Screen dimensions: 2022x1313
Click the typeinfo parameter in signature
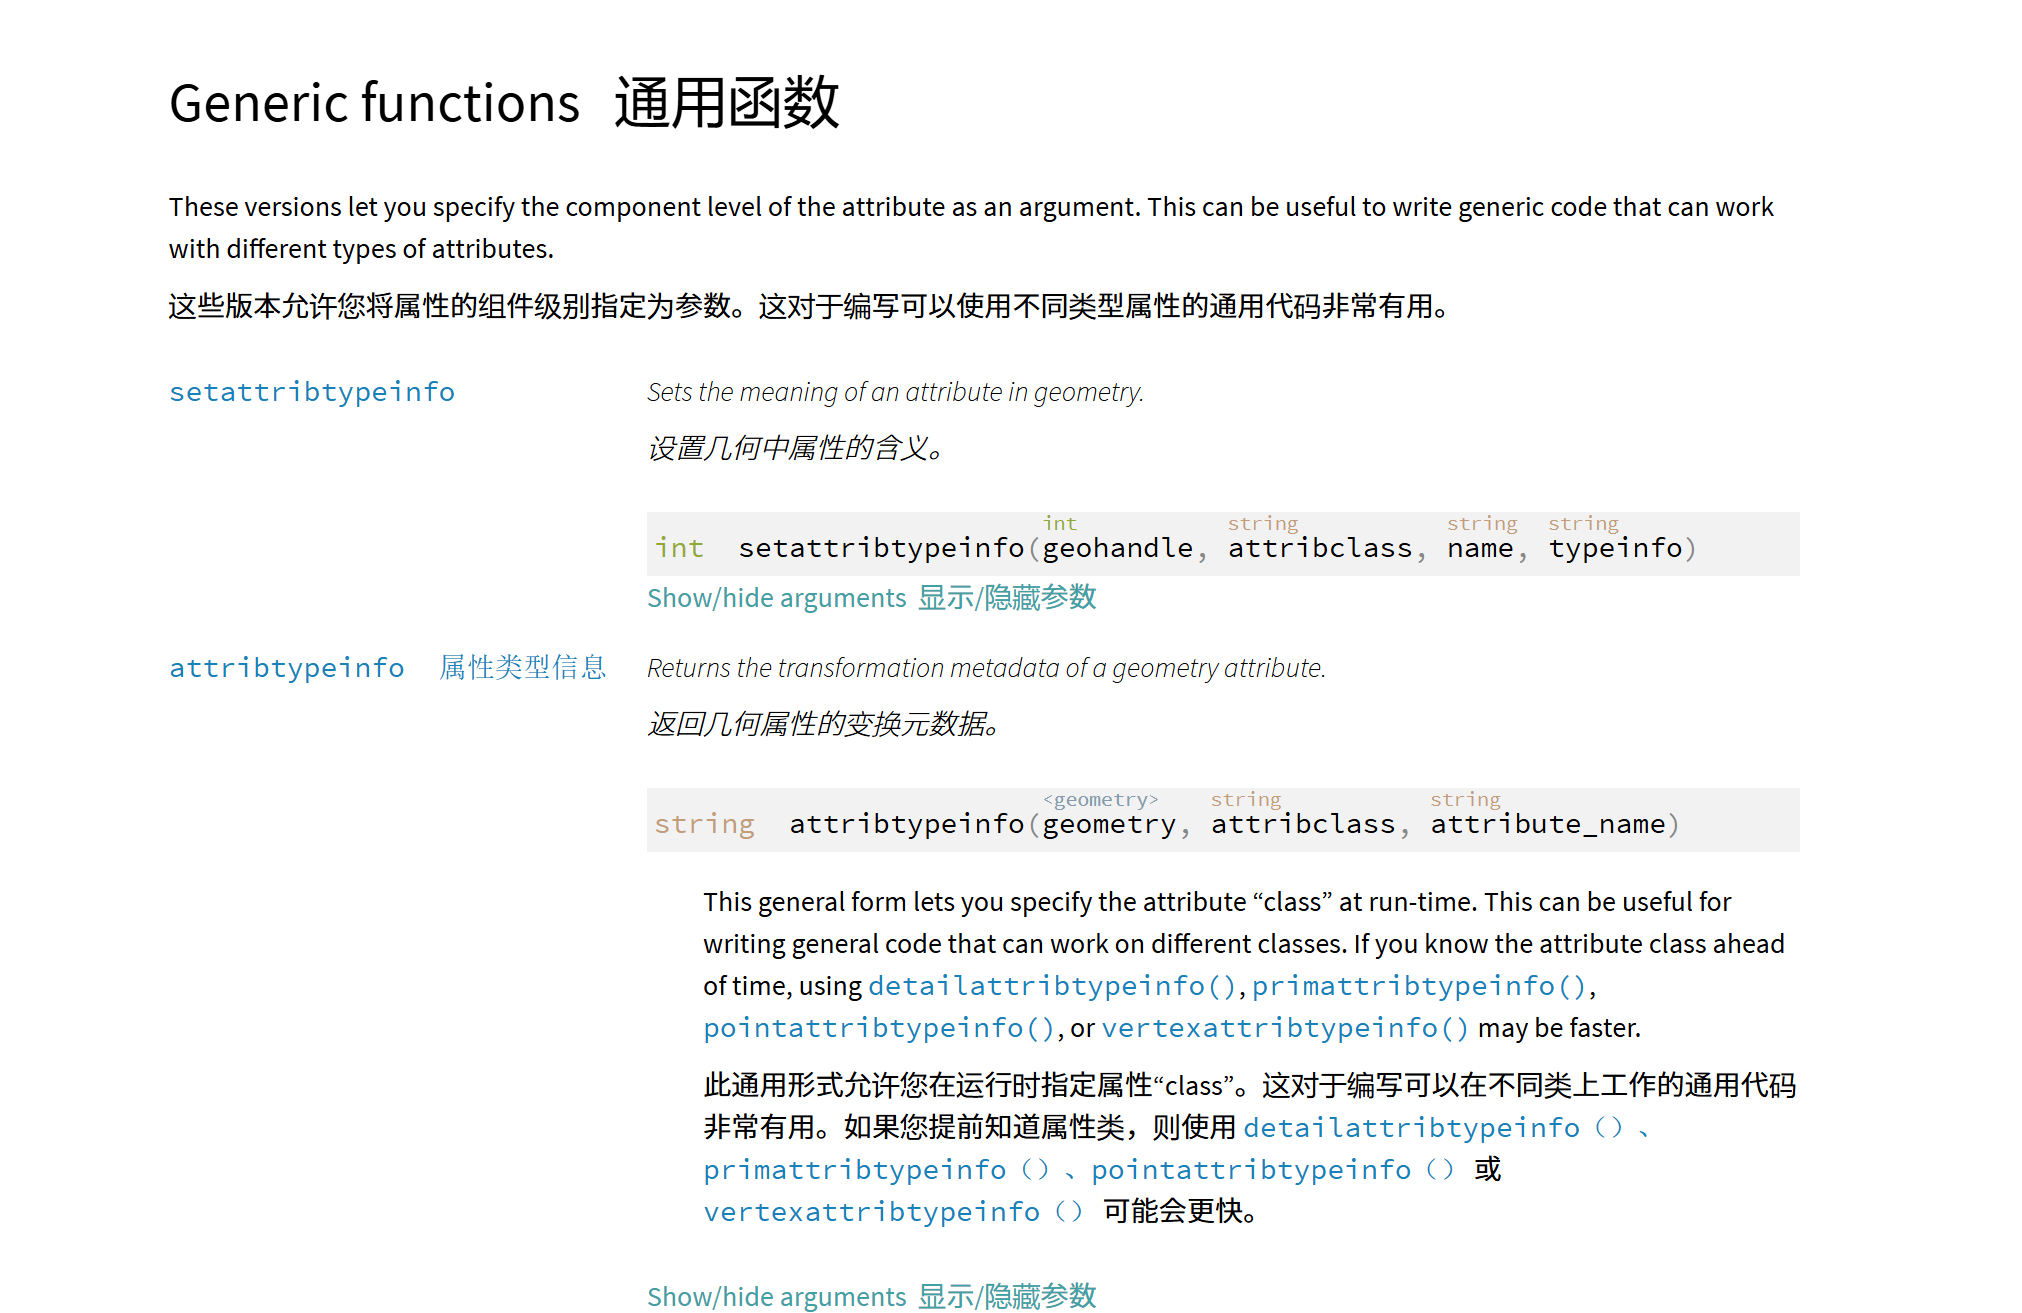tap(1615, 548)
